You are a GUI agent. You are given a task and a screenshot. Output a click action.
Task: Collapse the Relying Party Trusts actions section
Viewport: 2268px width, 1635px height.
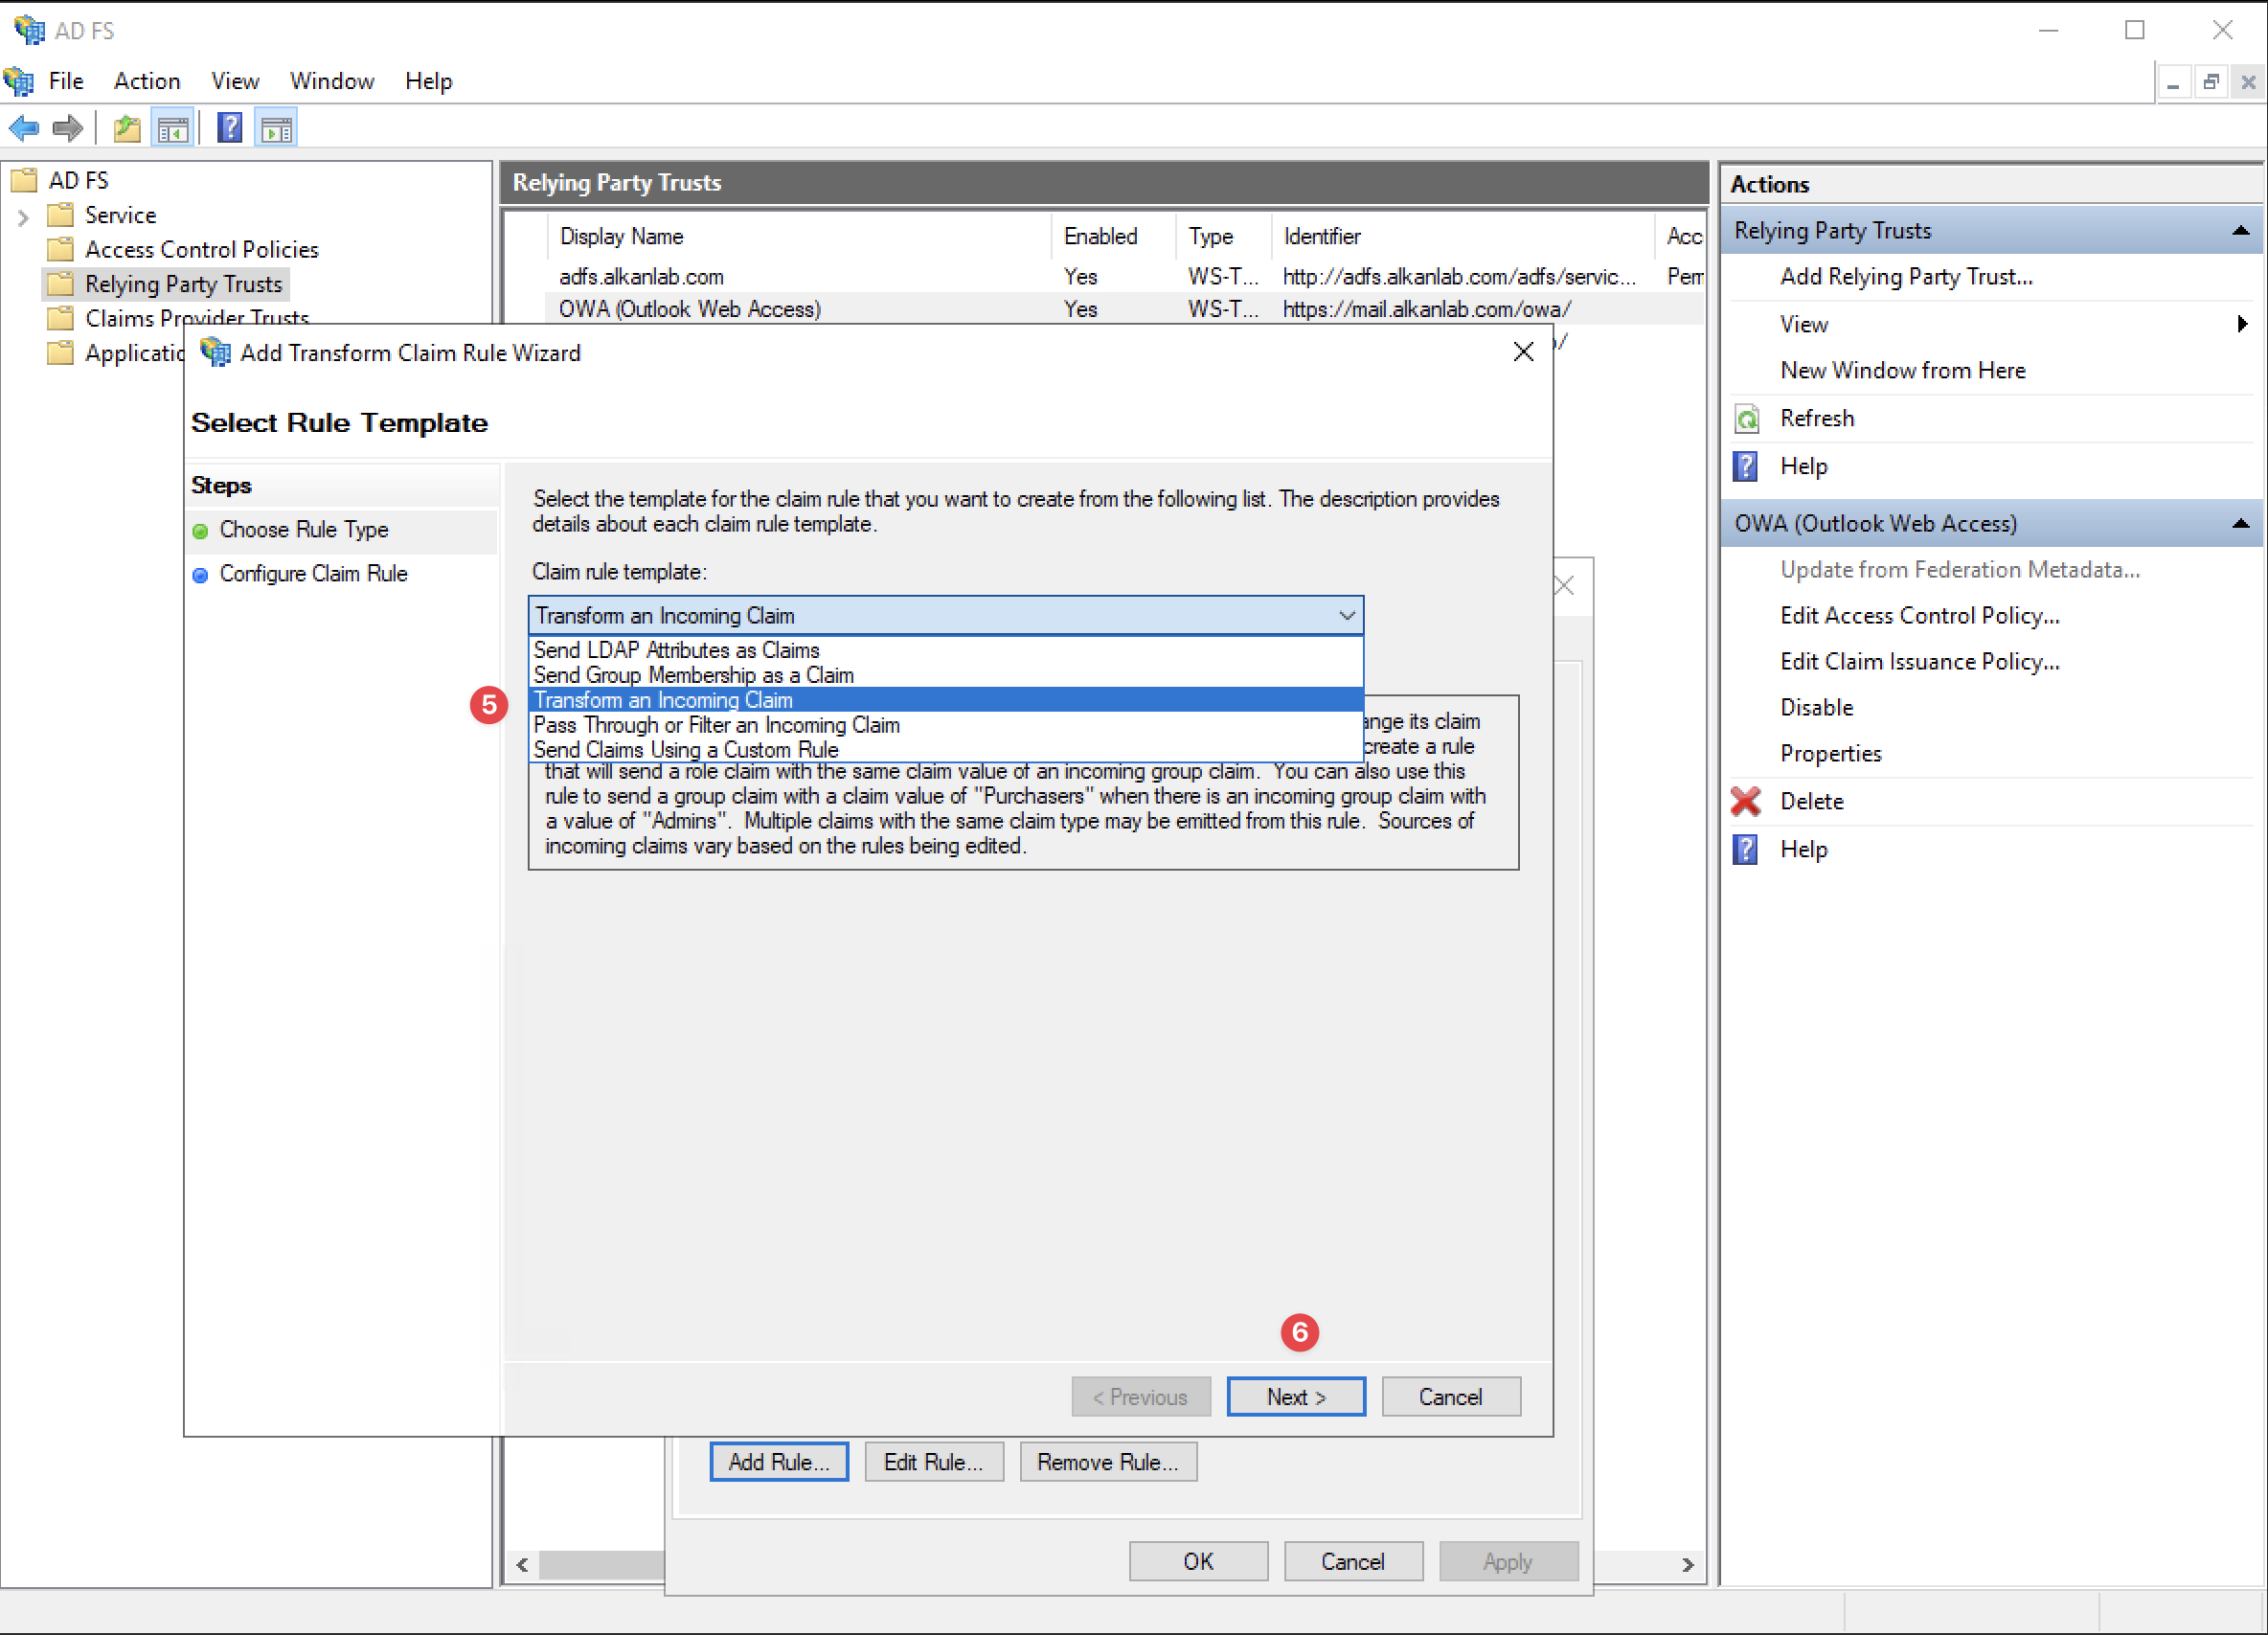(2240, 230)
